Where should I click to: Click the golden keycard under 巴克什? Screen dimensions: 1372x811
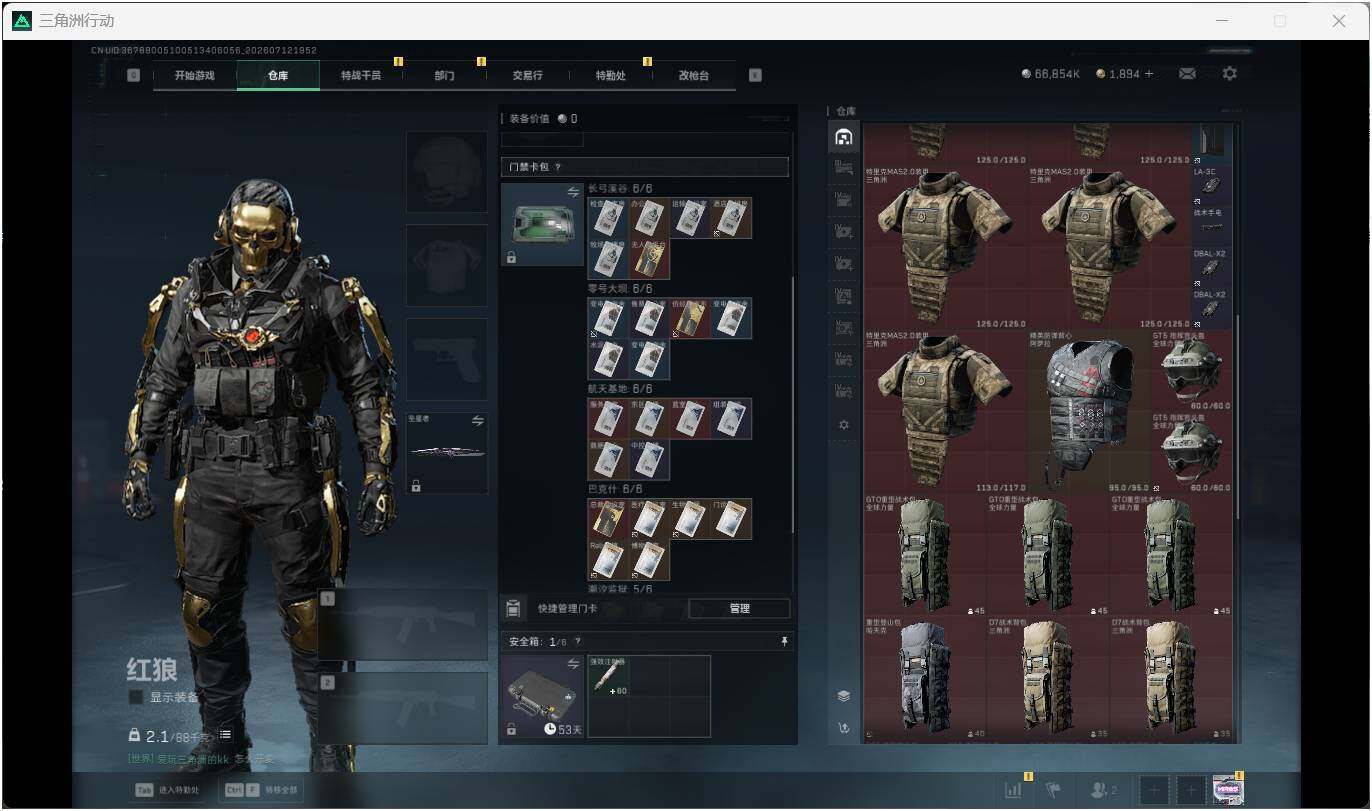608,519
